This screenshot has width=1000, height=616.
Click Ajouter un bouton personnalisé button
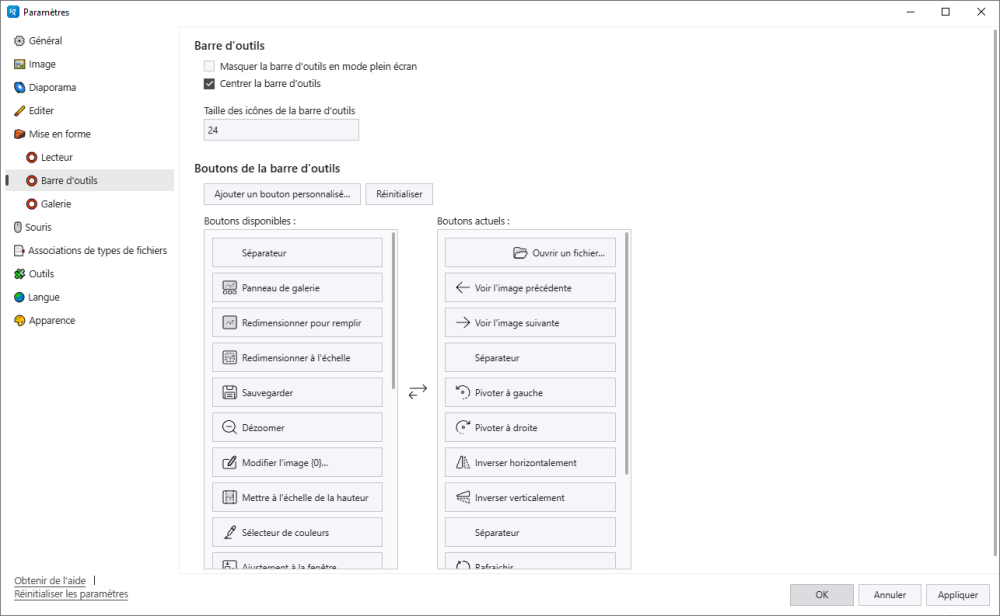click(281, 194)
